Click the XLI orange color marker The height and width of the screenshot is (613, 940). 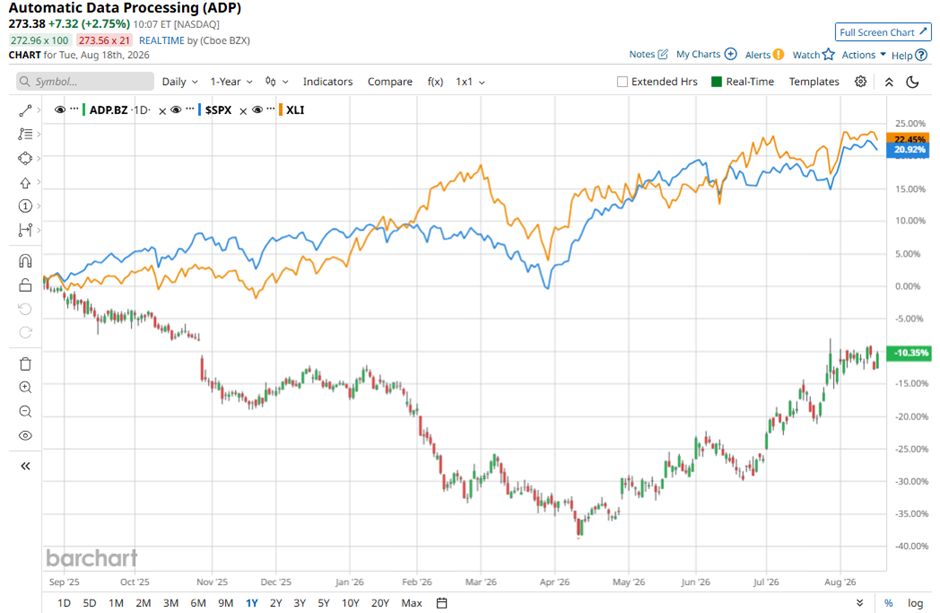point(281,110)
